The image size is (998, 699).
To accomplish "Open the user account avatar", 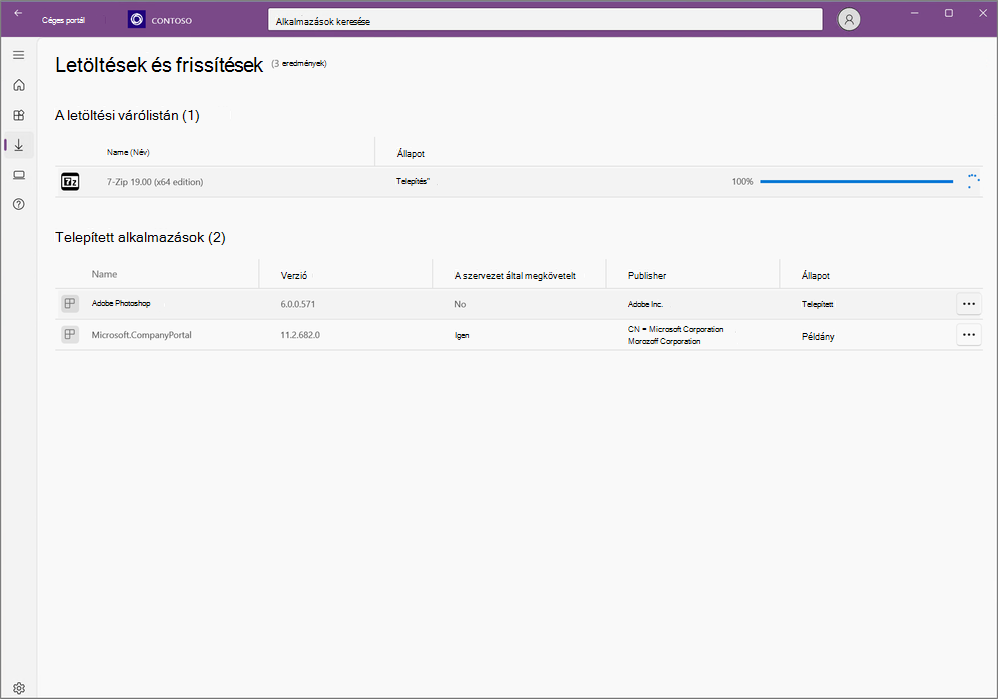I will [x=848, y=20].
